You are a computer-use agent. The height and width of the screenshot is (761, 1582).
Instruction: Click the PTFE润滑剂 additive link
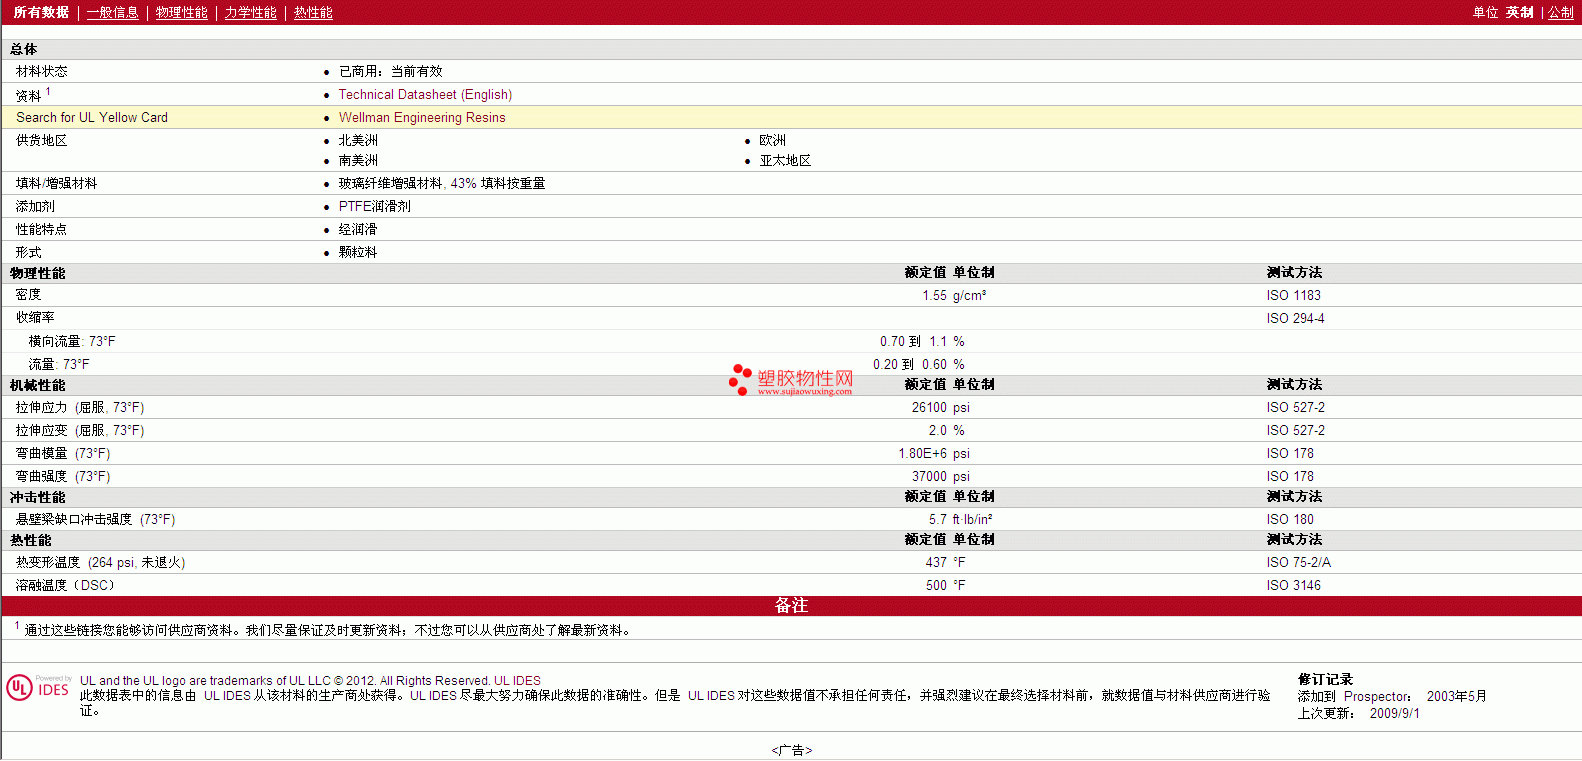coord(374,206)
